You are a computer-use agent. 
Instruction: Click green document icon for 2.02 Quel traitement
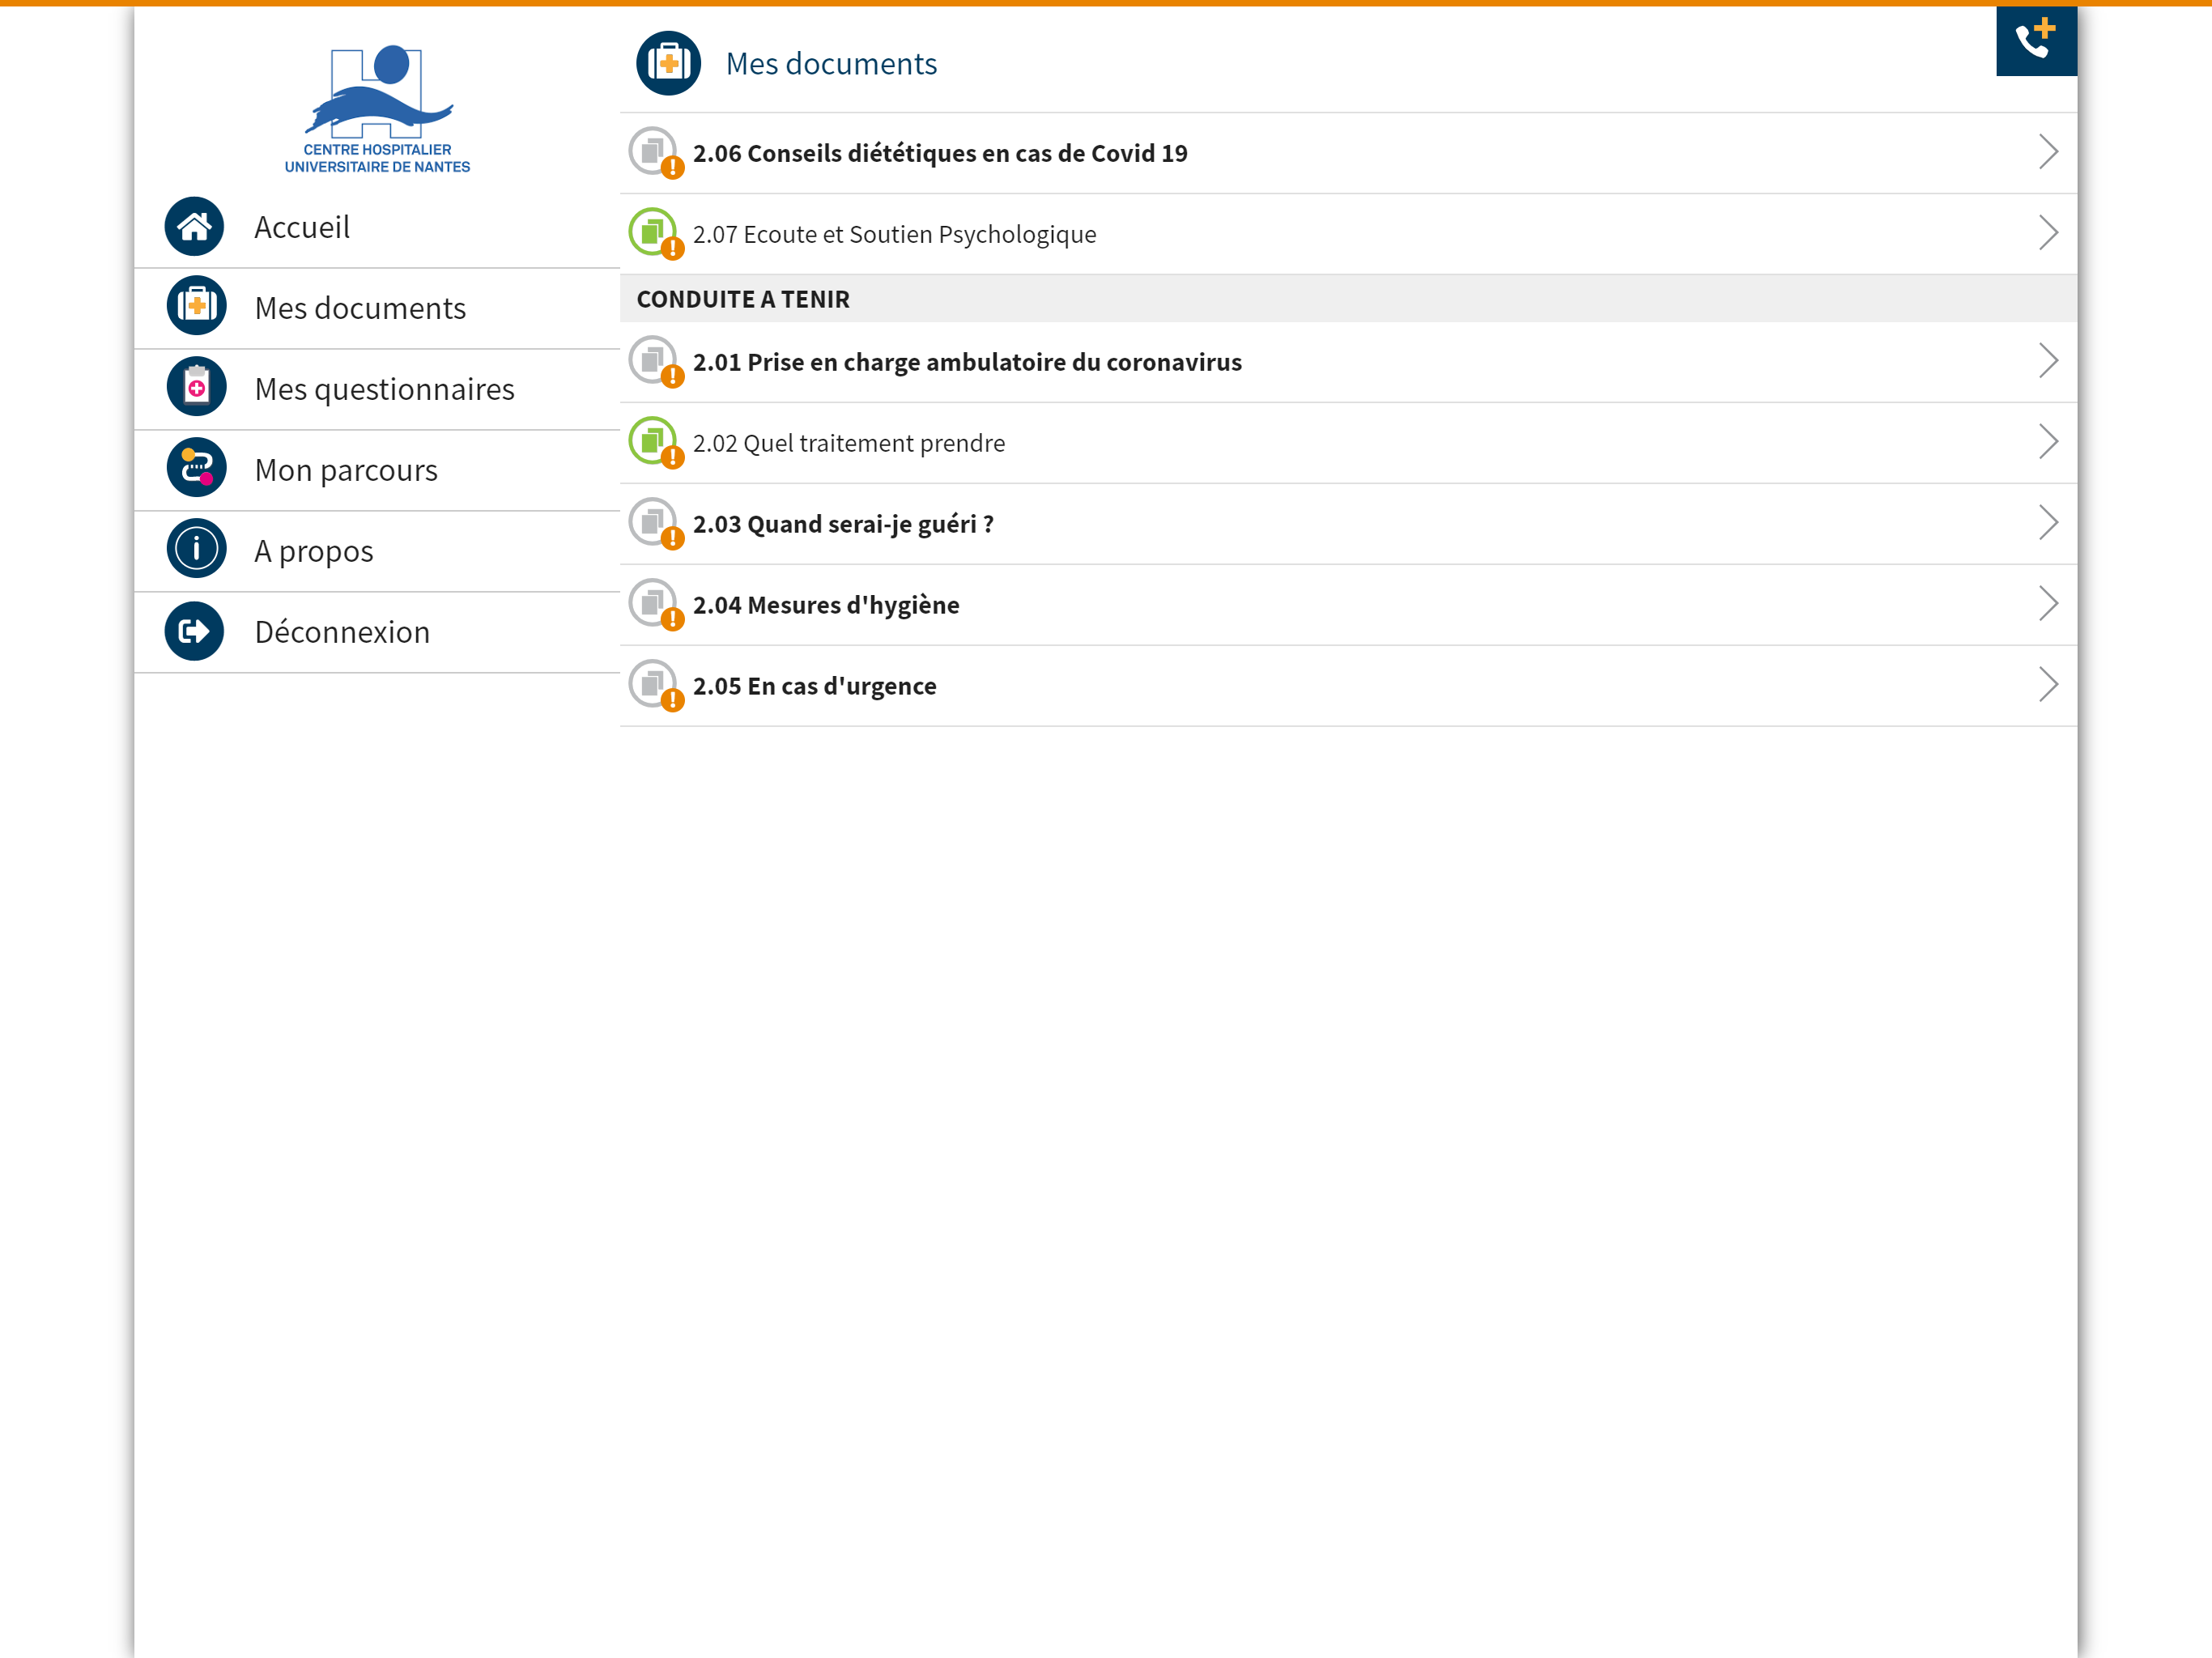tap(653, 441)
